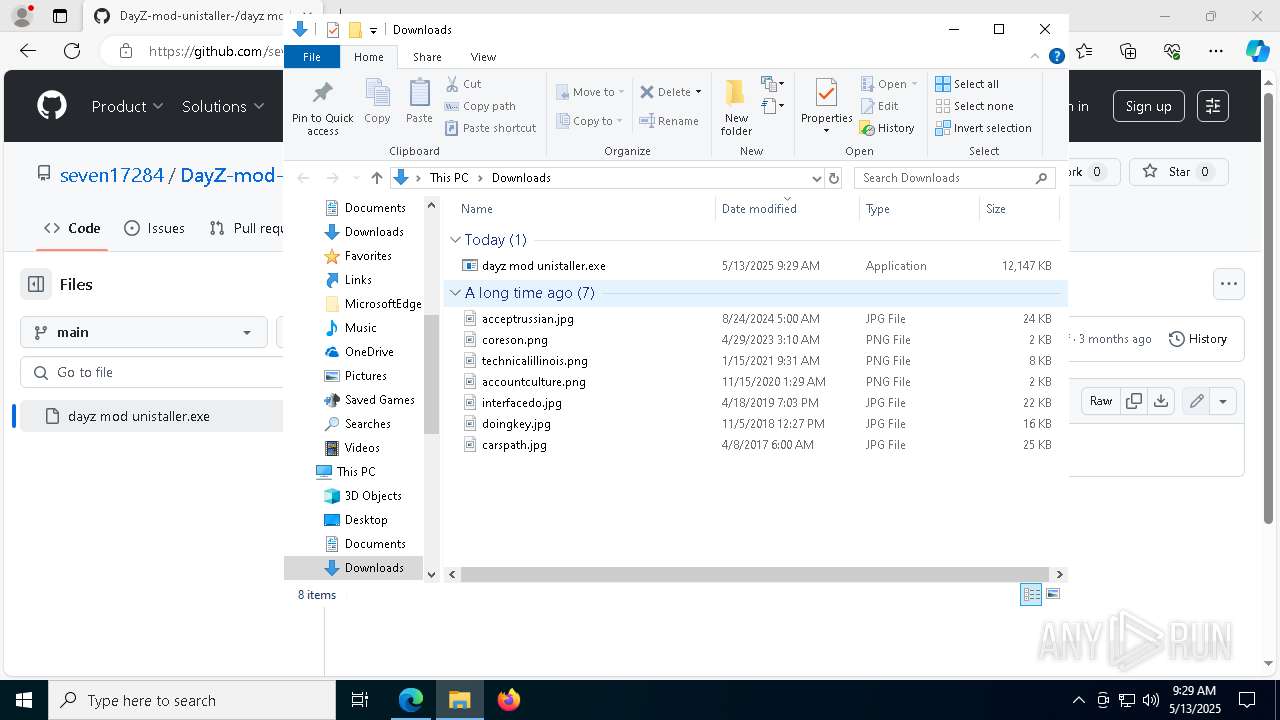This screenshot has width=1280, height=720.
Task: Open GitHub homepage logo
Action: [52, 106]
